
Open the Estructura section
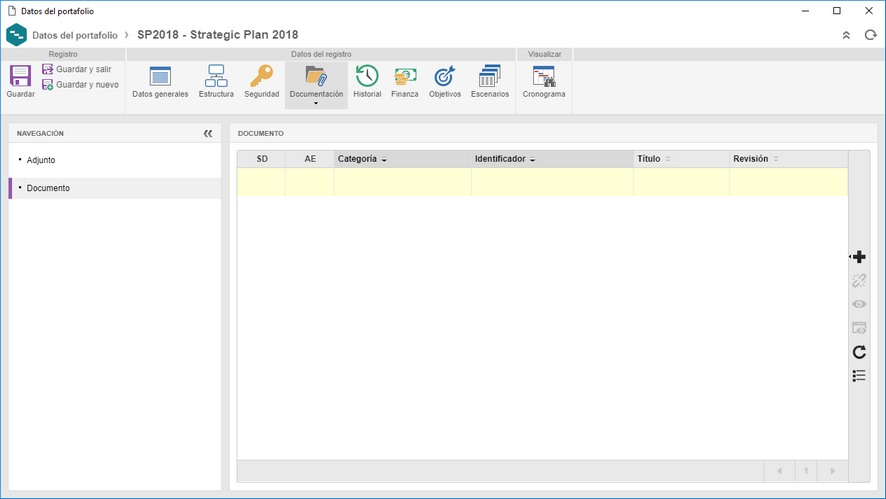click(x=216, y=83)
